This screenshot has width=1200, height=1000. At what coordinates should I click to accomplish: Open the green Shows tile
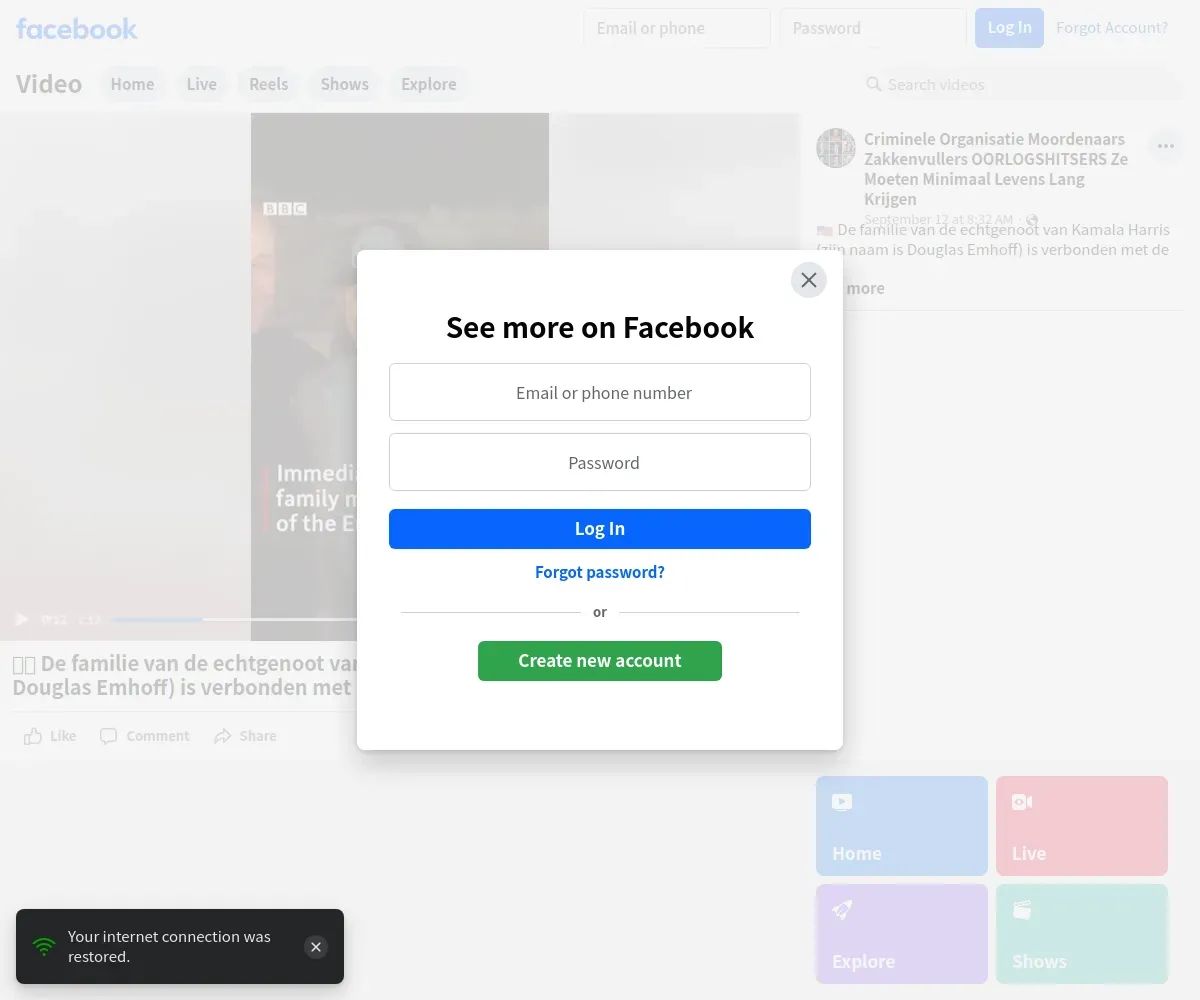(1082, 934)
